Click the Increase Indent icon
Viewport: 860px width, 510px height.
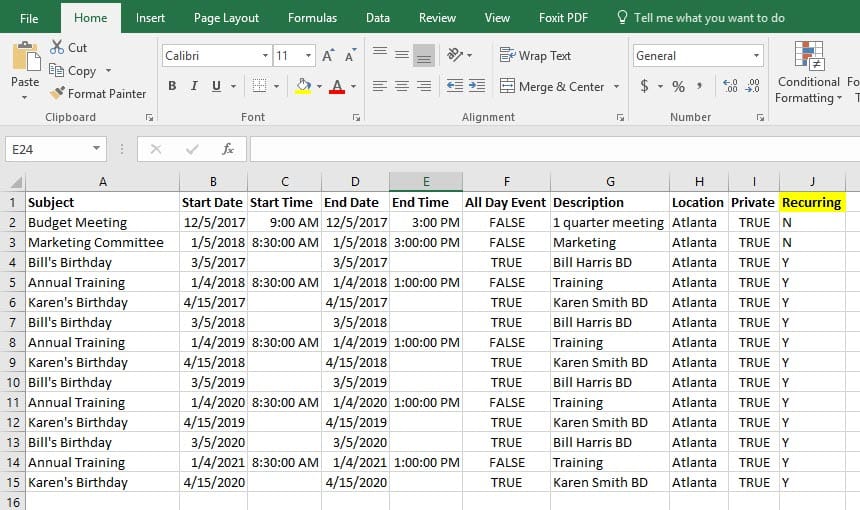point(480,87)
